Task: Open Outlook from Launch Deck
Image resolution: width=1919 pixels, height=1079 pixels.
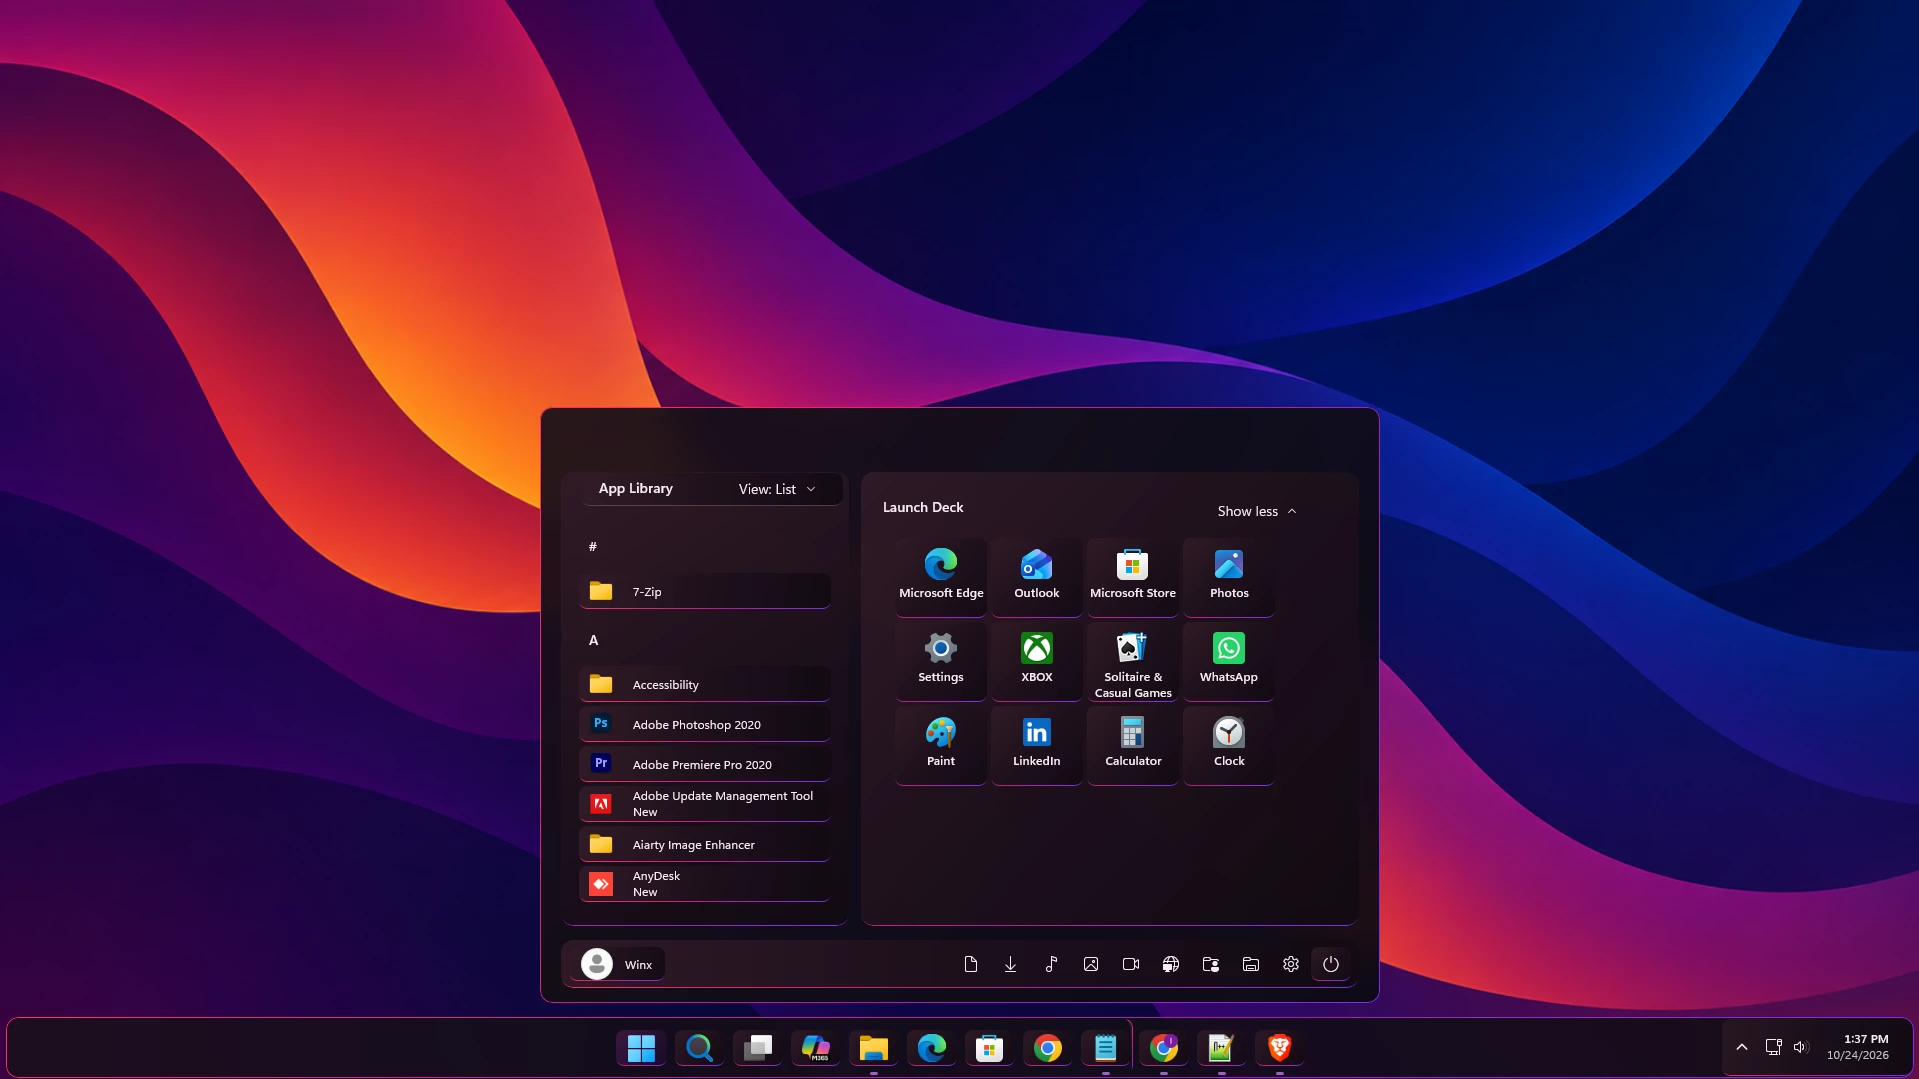Action: [1037, 576]
